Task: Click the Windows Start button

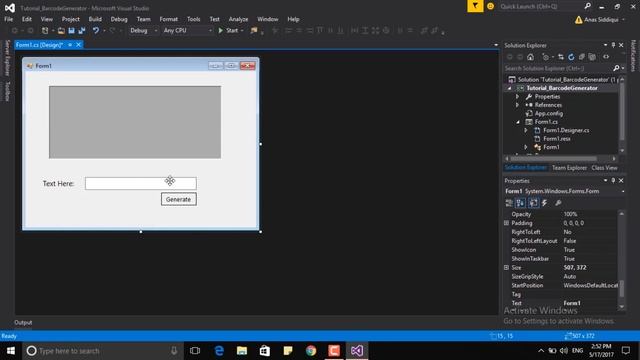Action: [11, 351]
